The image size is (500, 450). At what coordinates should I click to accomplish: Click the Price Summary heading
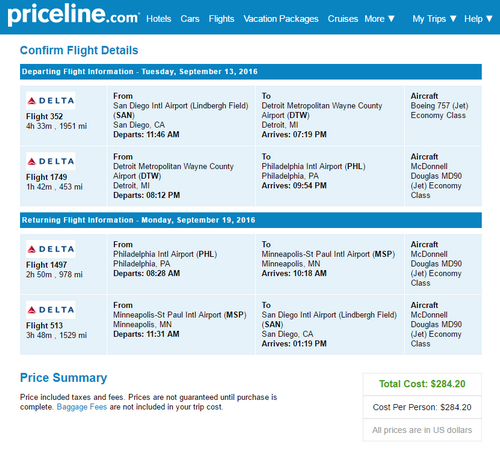(63, 378)
